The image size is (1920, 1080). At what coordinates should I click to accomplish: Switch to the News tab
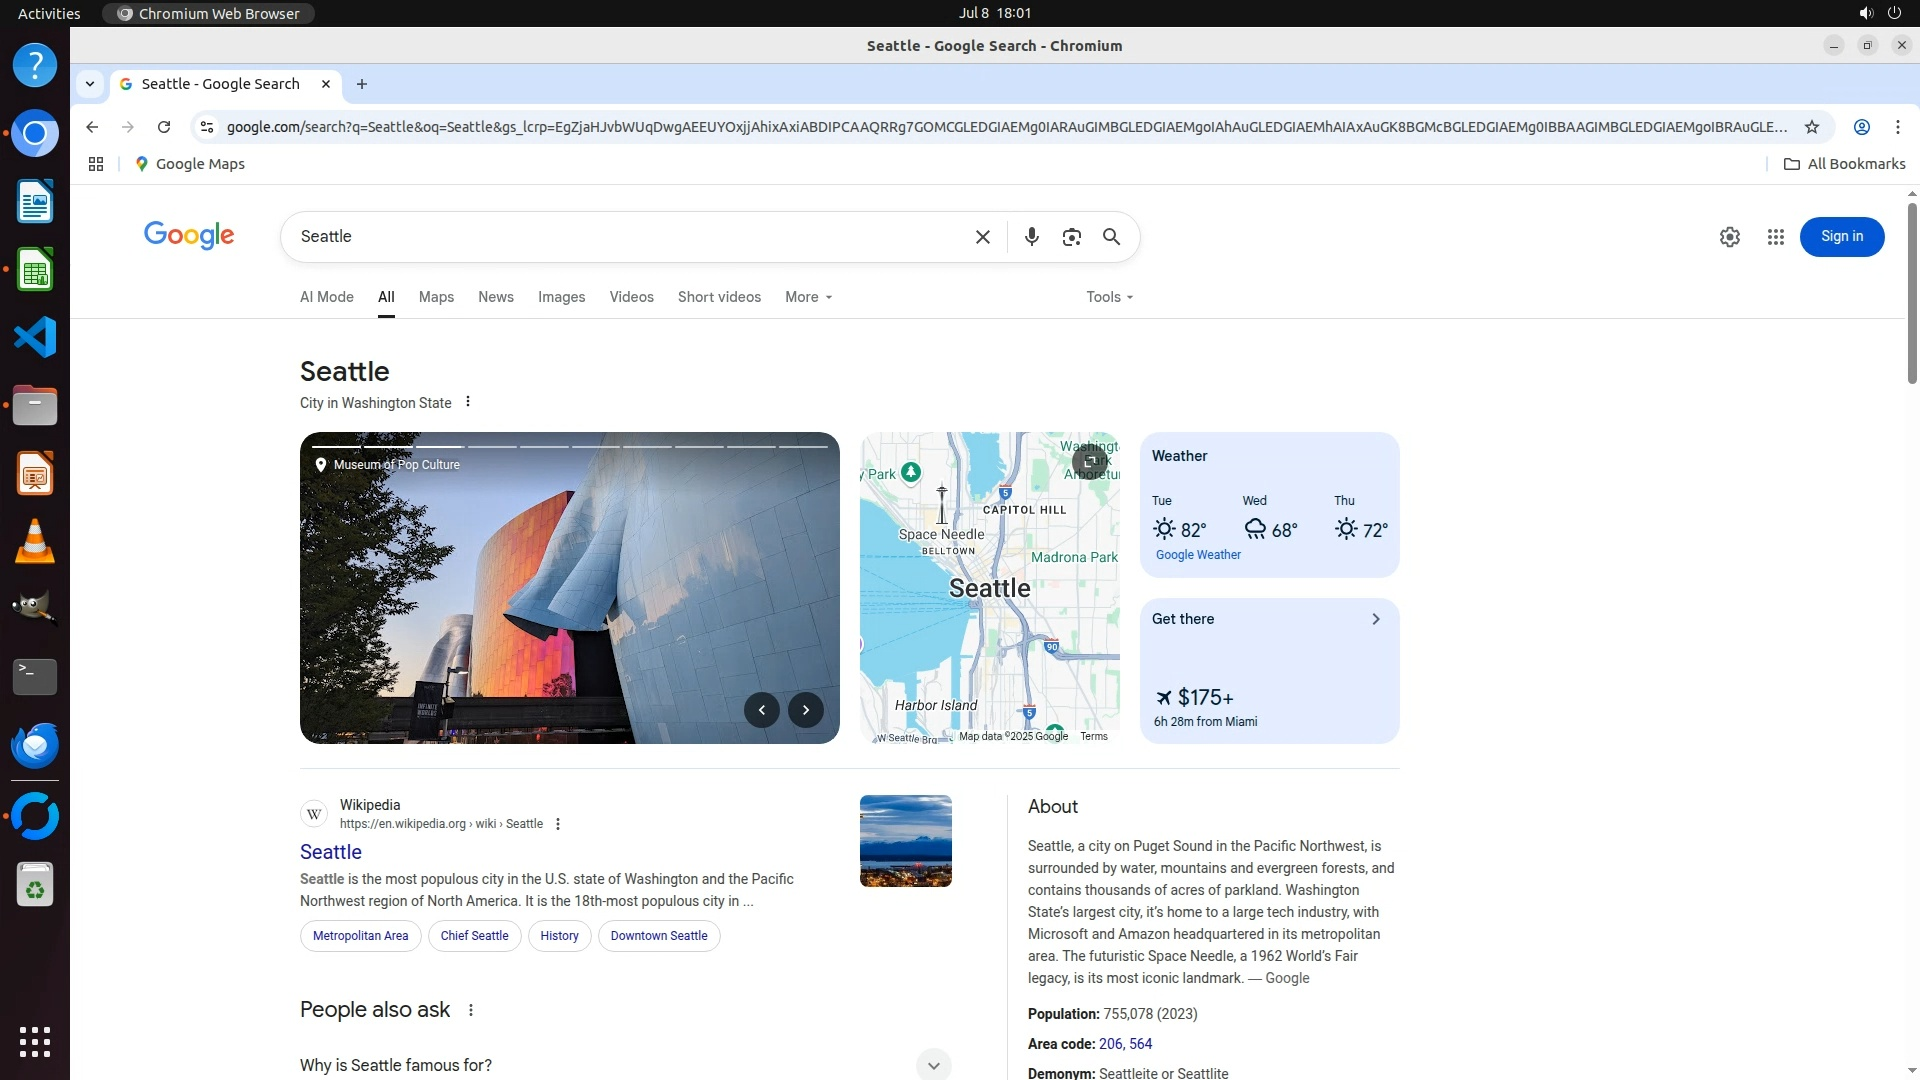pos(495,297)
